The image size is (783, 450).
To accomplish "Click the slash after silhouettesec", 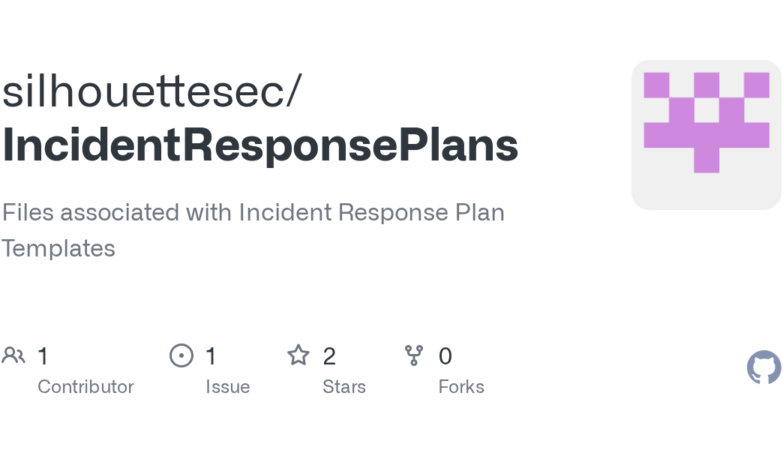I will 292,93.
